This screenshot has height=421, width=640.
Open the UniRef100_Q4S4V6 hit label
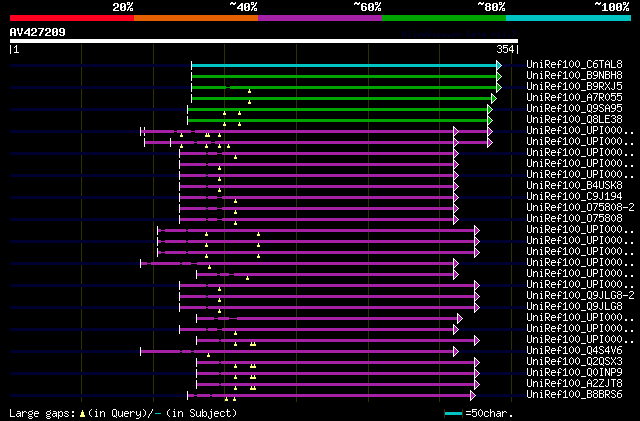point(574,350)
